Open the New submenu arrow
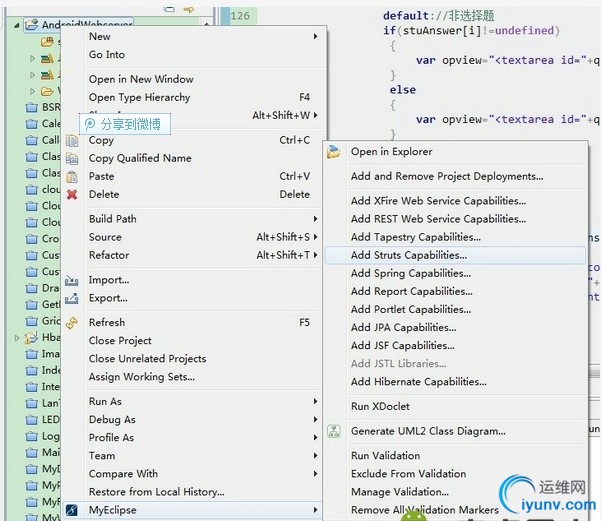This screenshot has width=602, height=521. click(315, 36)
